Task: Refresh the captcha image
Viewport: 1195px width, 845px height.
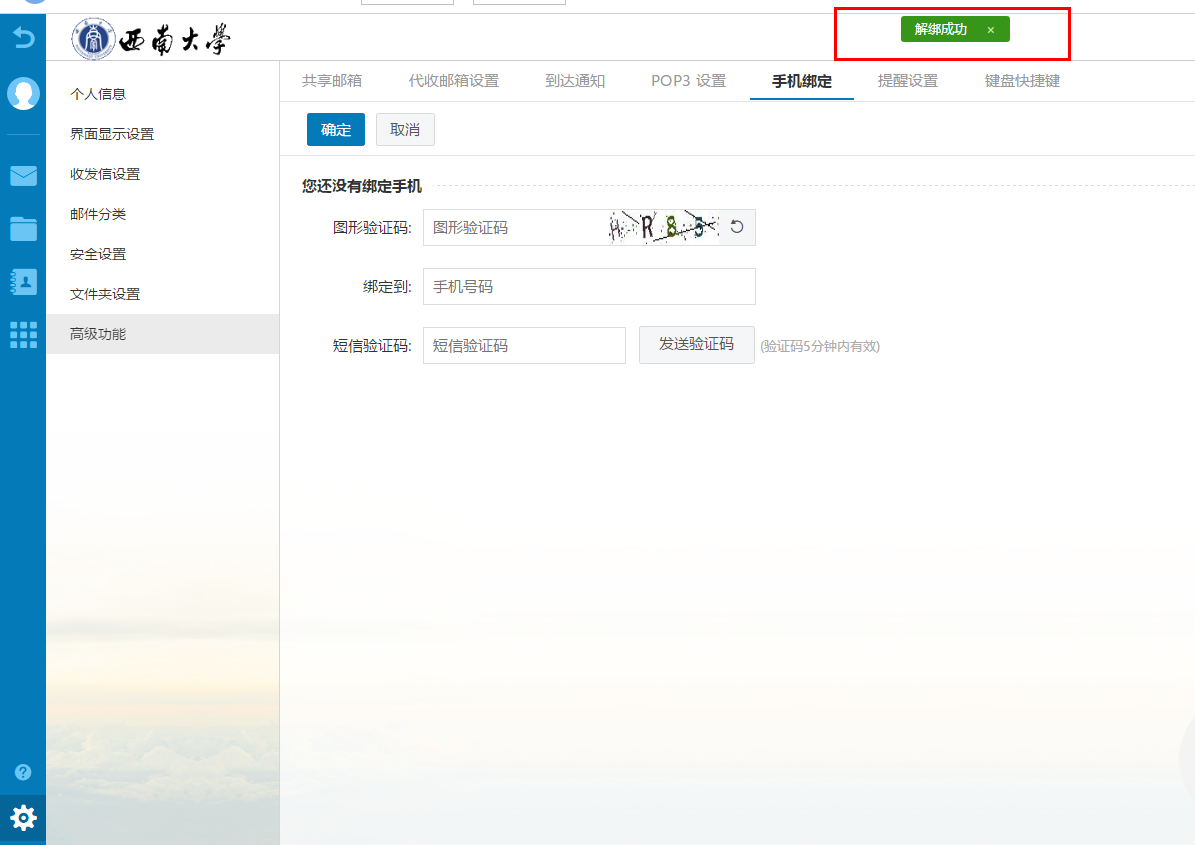Action: 736,227
